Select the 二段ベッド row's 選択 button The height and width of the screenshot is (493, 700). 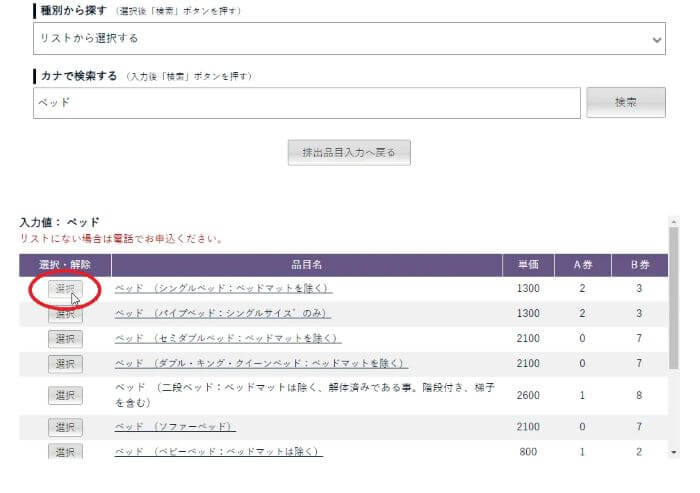point(65,395)
